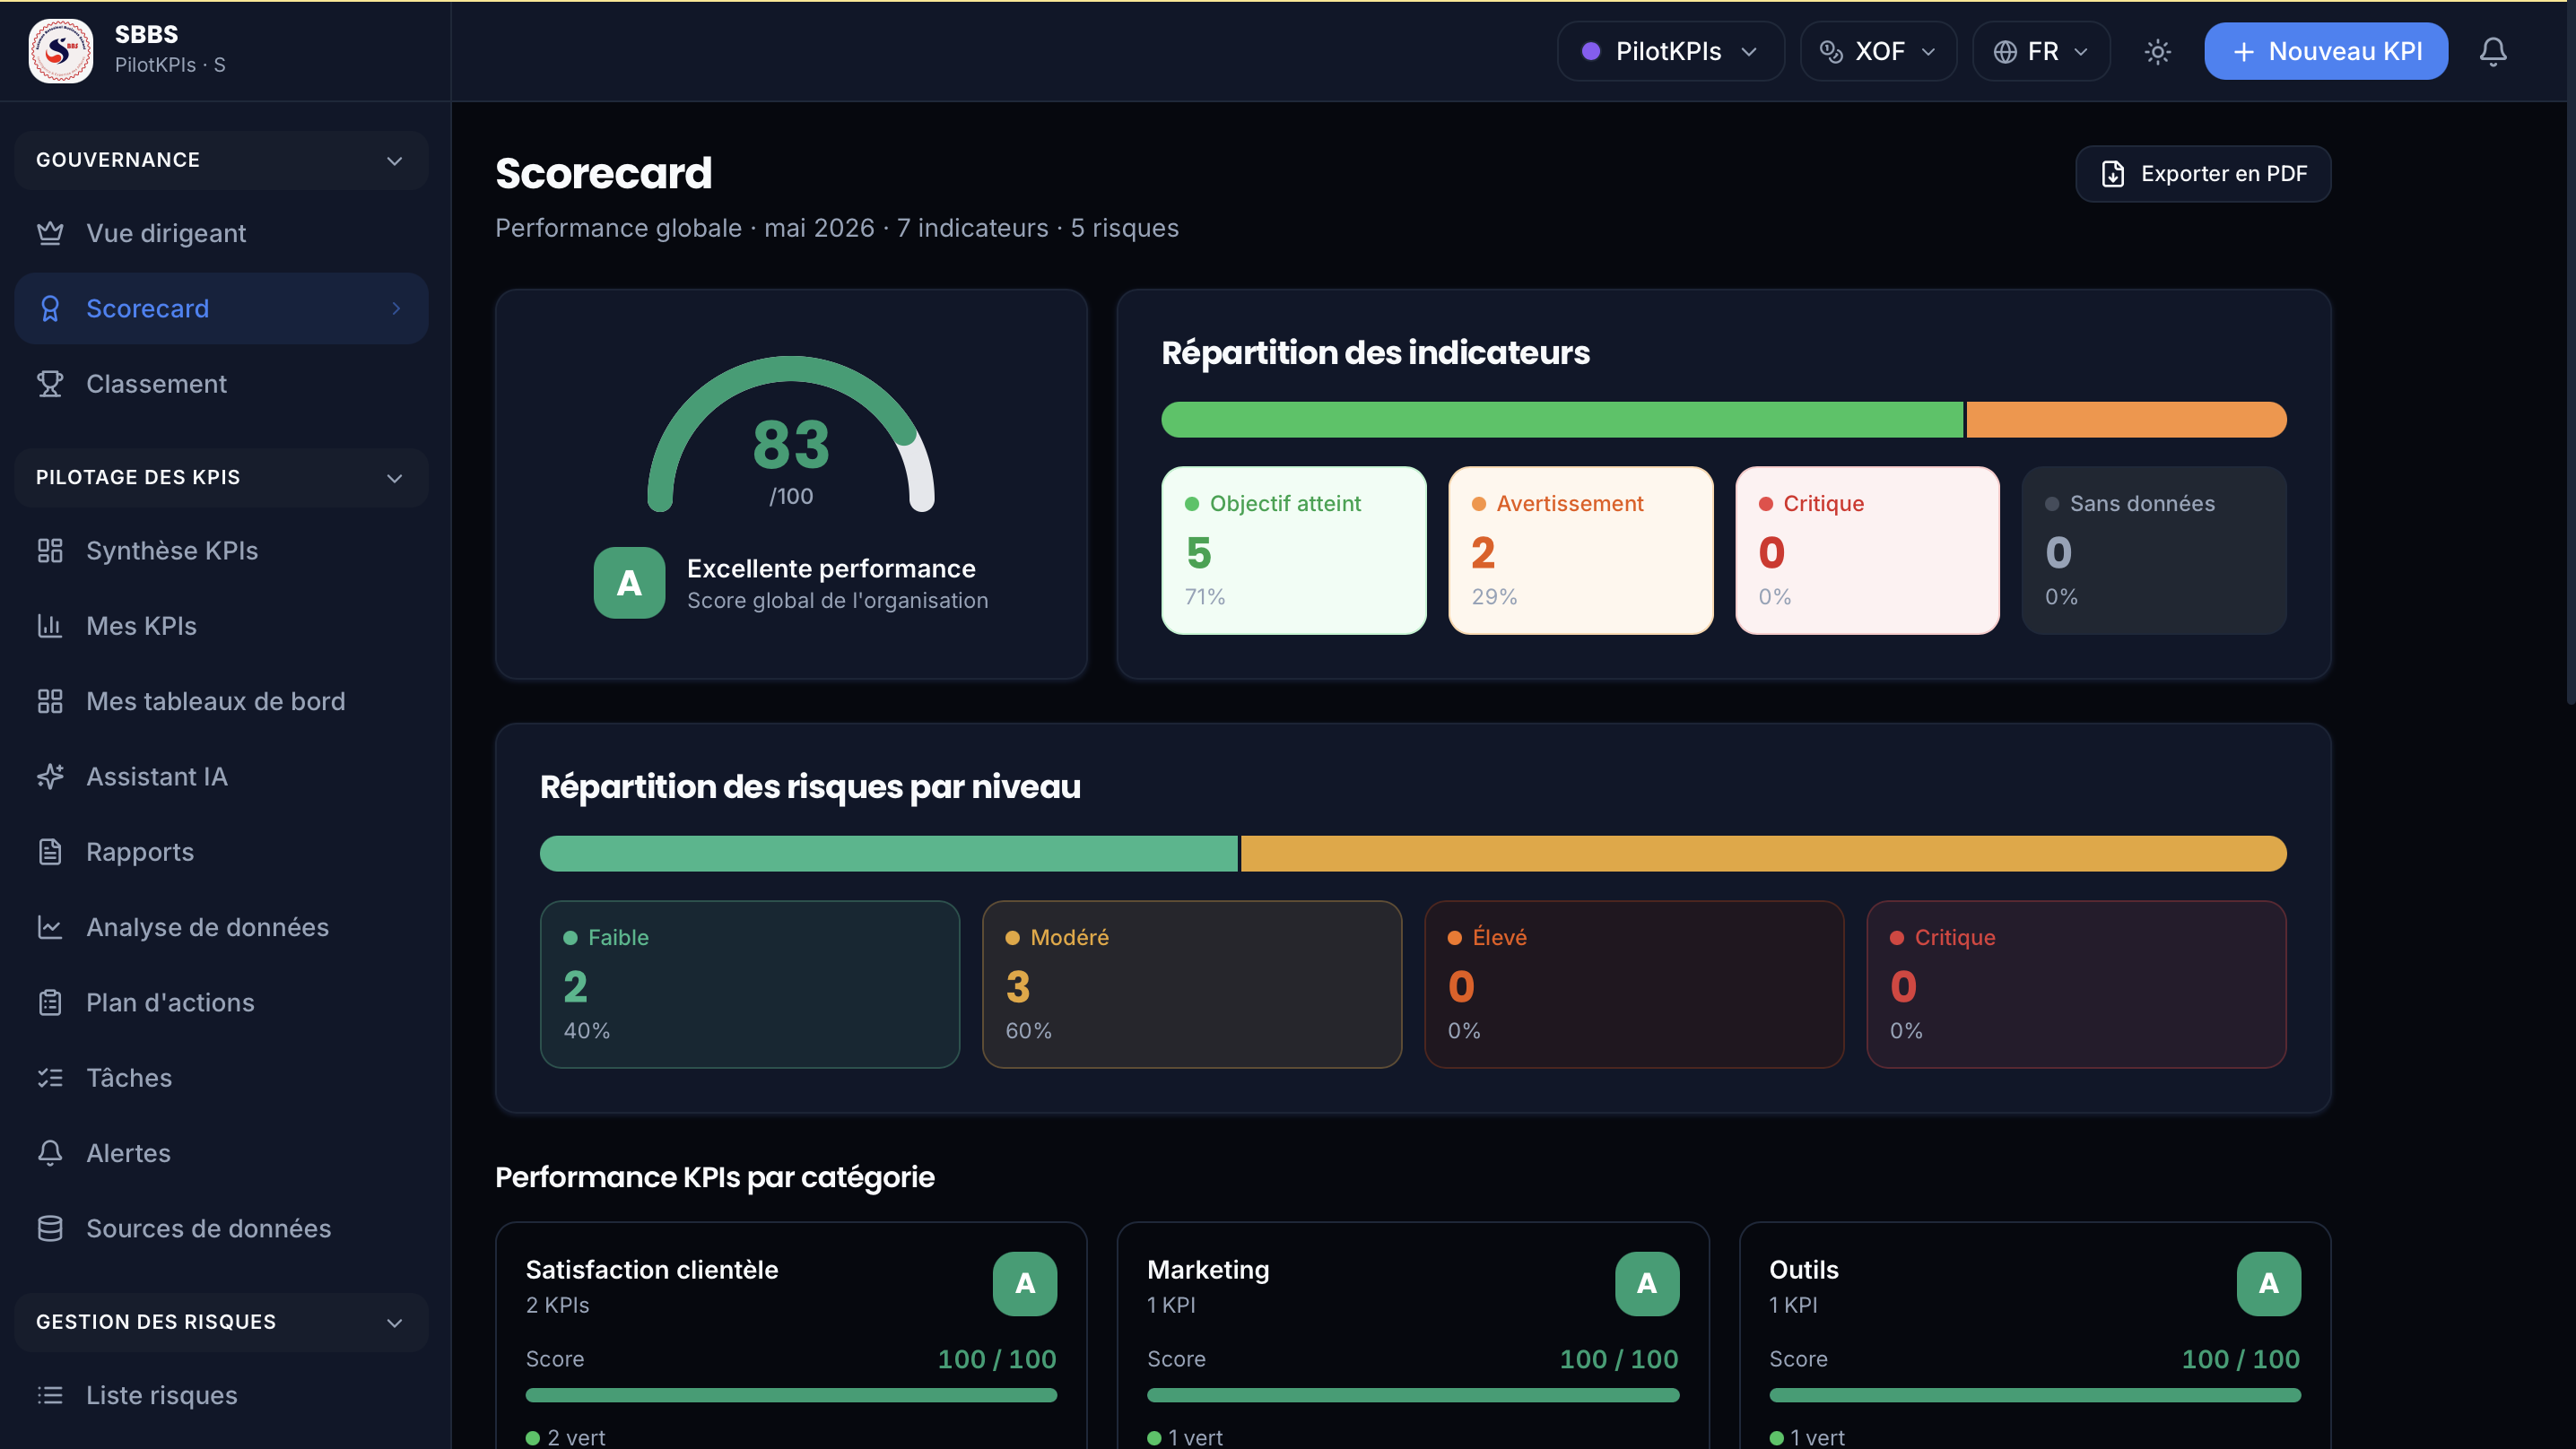Click the bell icon beside Alertes
This screenshot has height=1449, width=2576.
[50, 1153]
